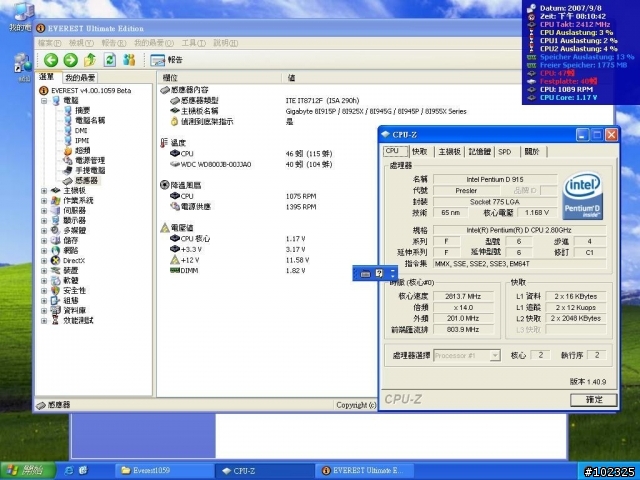
Task: Open the 檢視 View menu in EVEREST
Action: coord(81,43)
